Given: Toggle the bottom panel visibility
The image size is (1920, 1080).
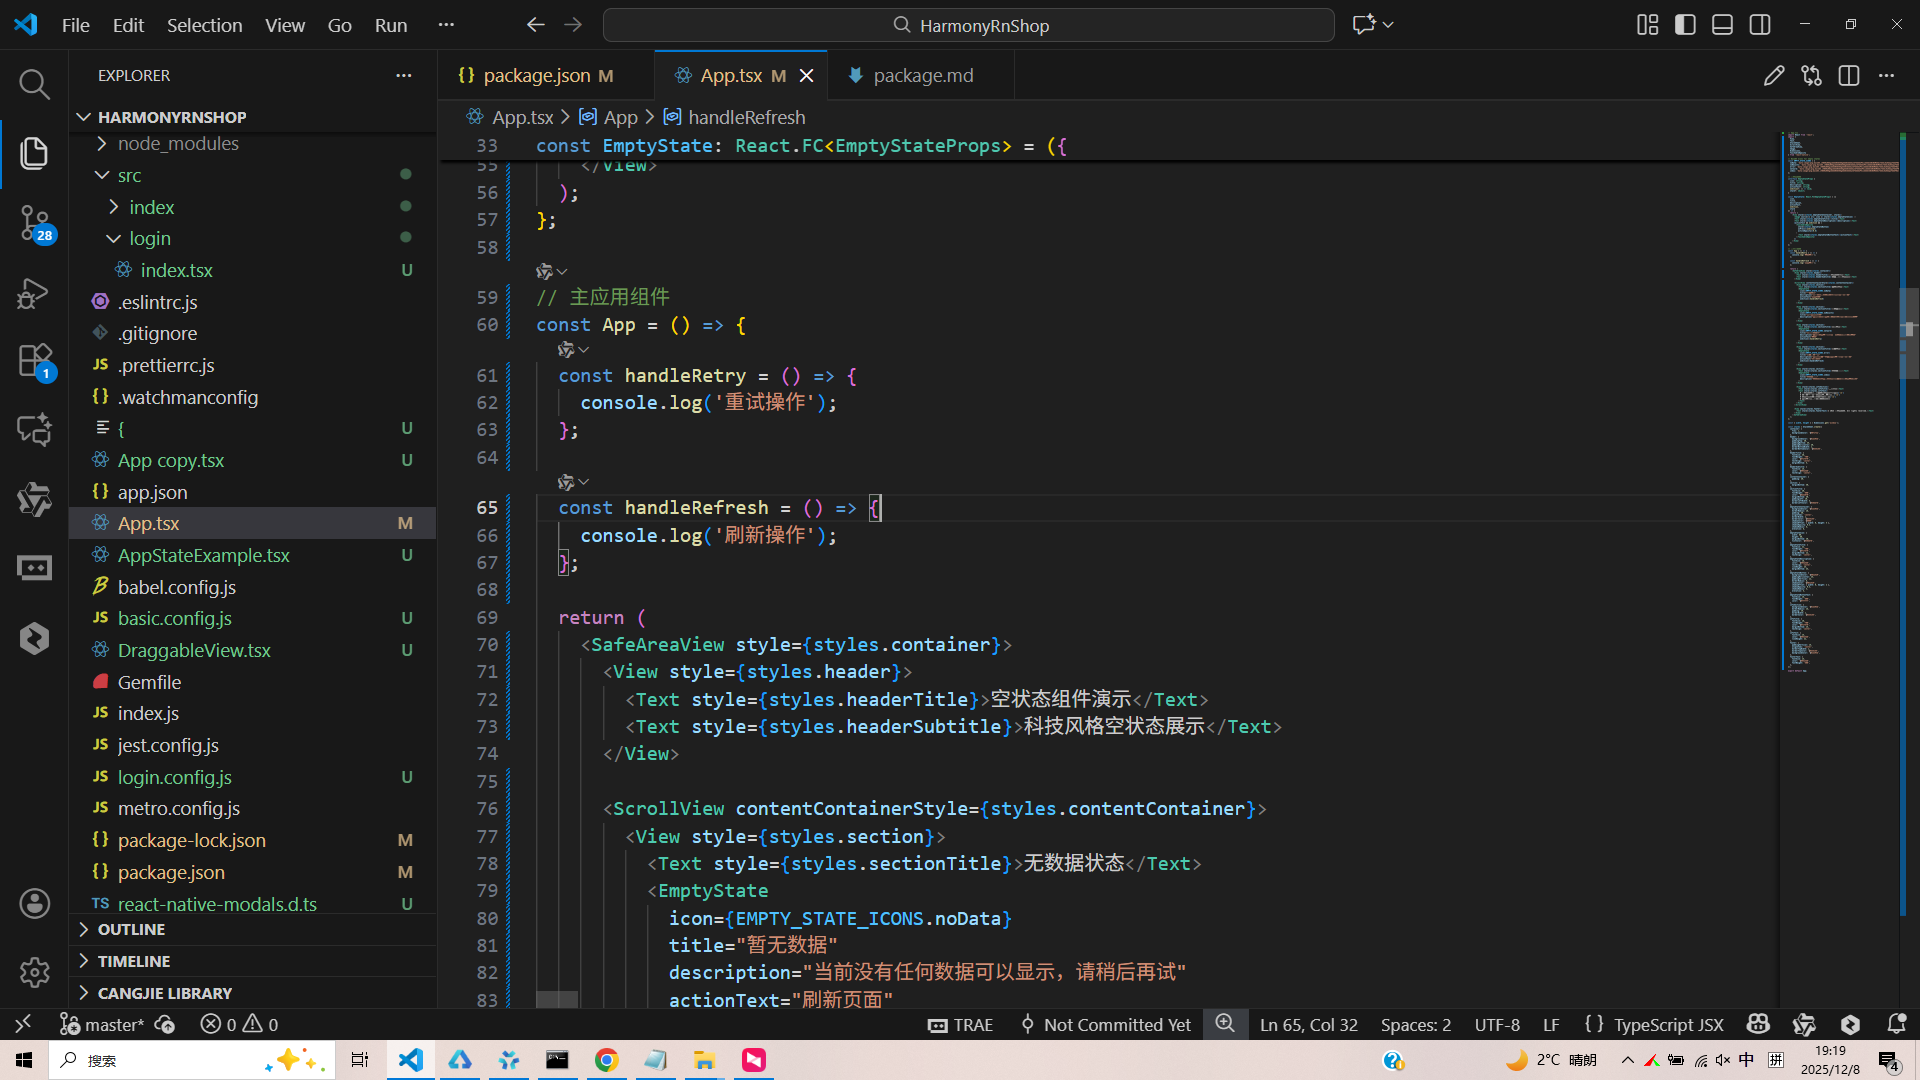Looking at the screenshot, I should [x=1722, y=25].
